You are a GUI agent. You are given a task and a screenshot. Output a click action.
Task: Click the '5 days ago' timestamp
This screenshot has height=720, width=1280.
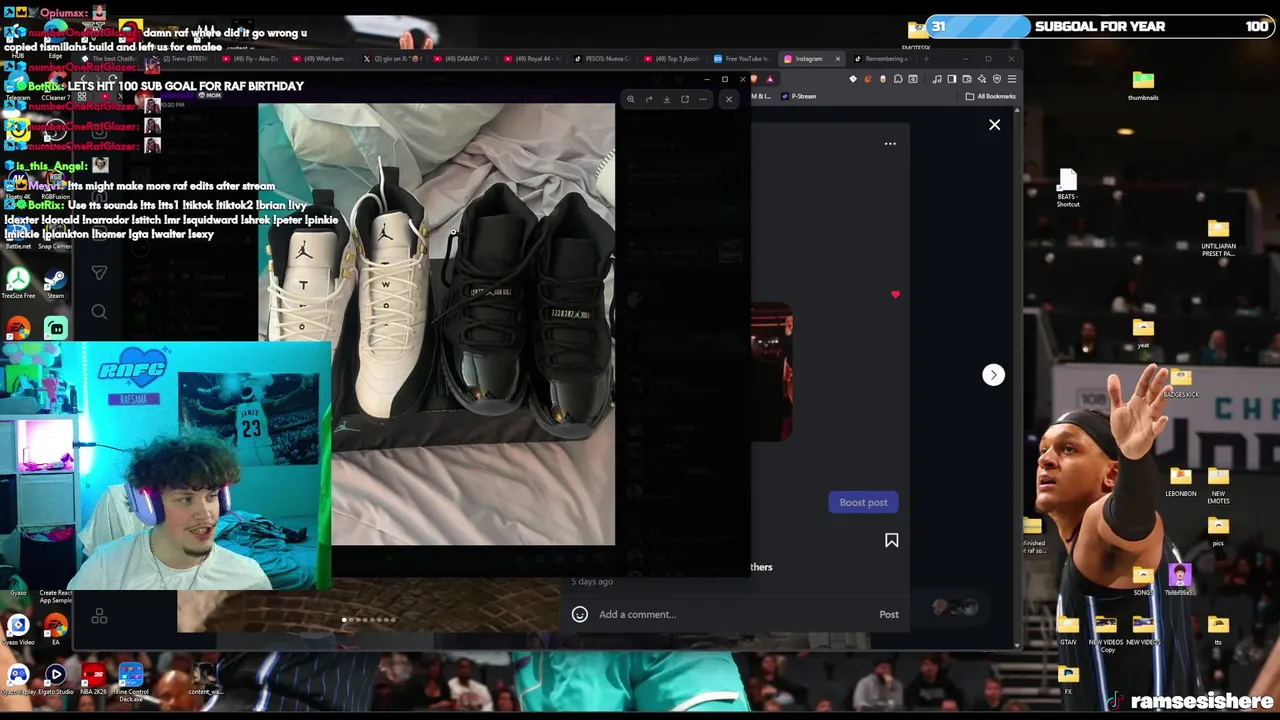592,581
